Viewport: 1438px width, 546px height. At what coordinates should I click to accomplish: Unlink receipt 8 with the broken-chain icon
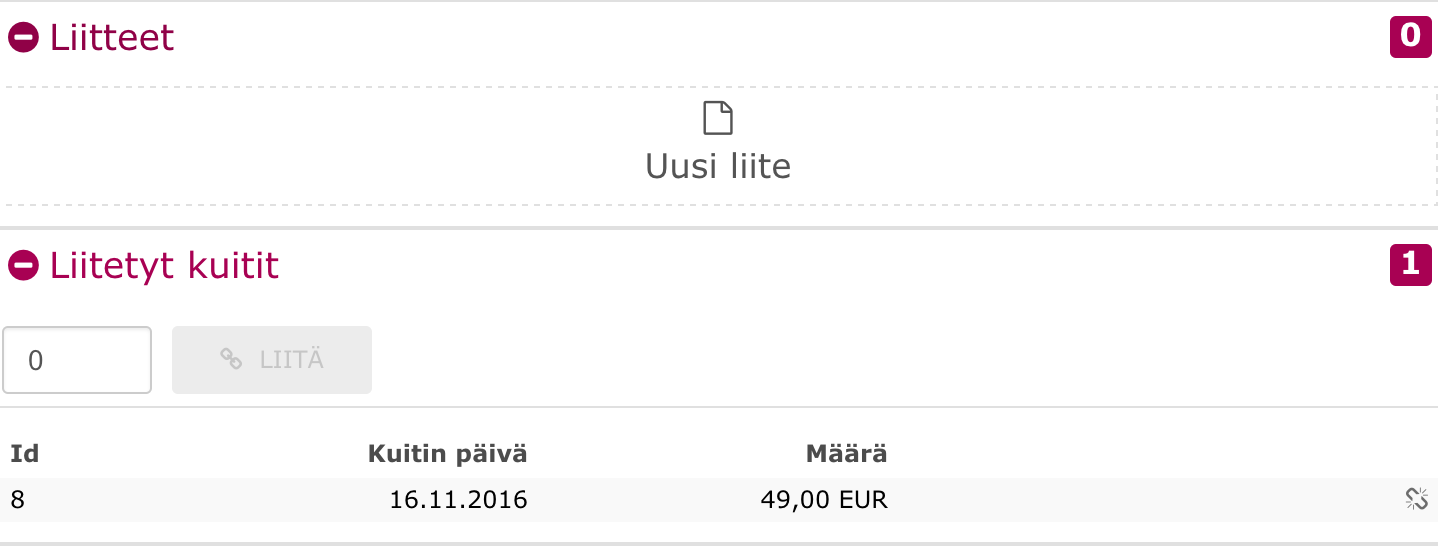(1416, 500)
